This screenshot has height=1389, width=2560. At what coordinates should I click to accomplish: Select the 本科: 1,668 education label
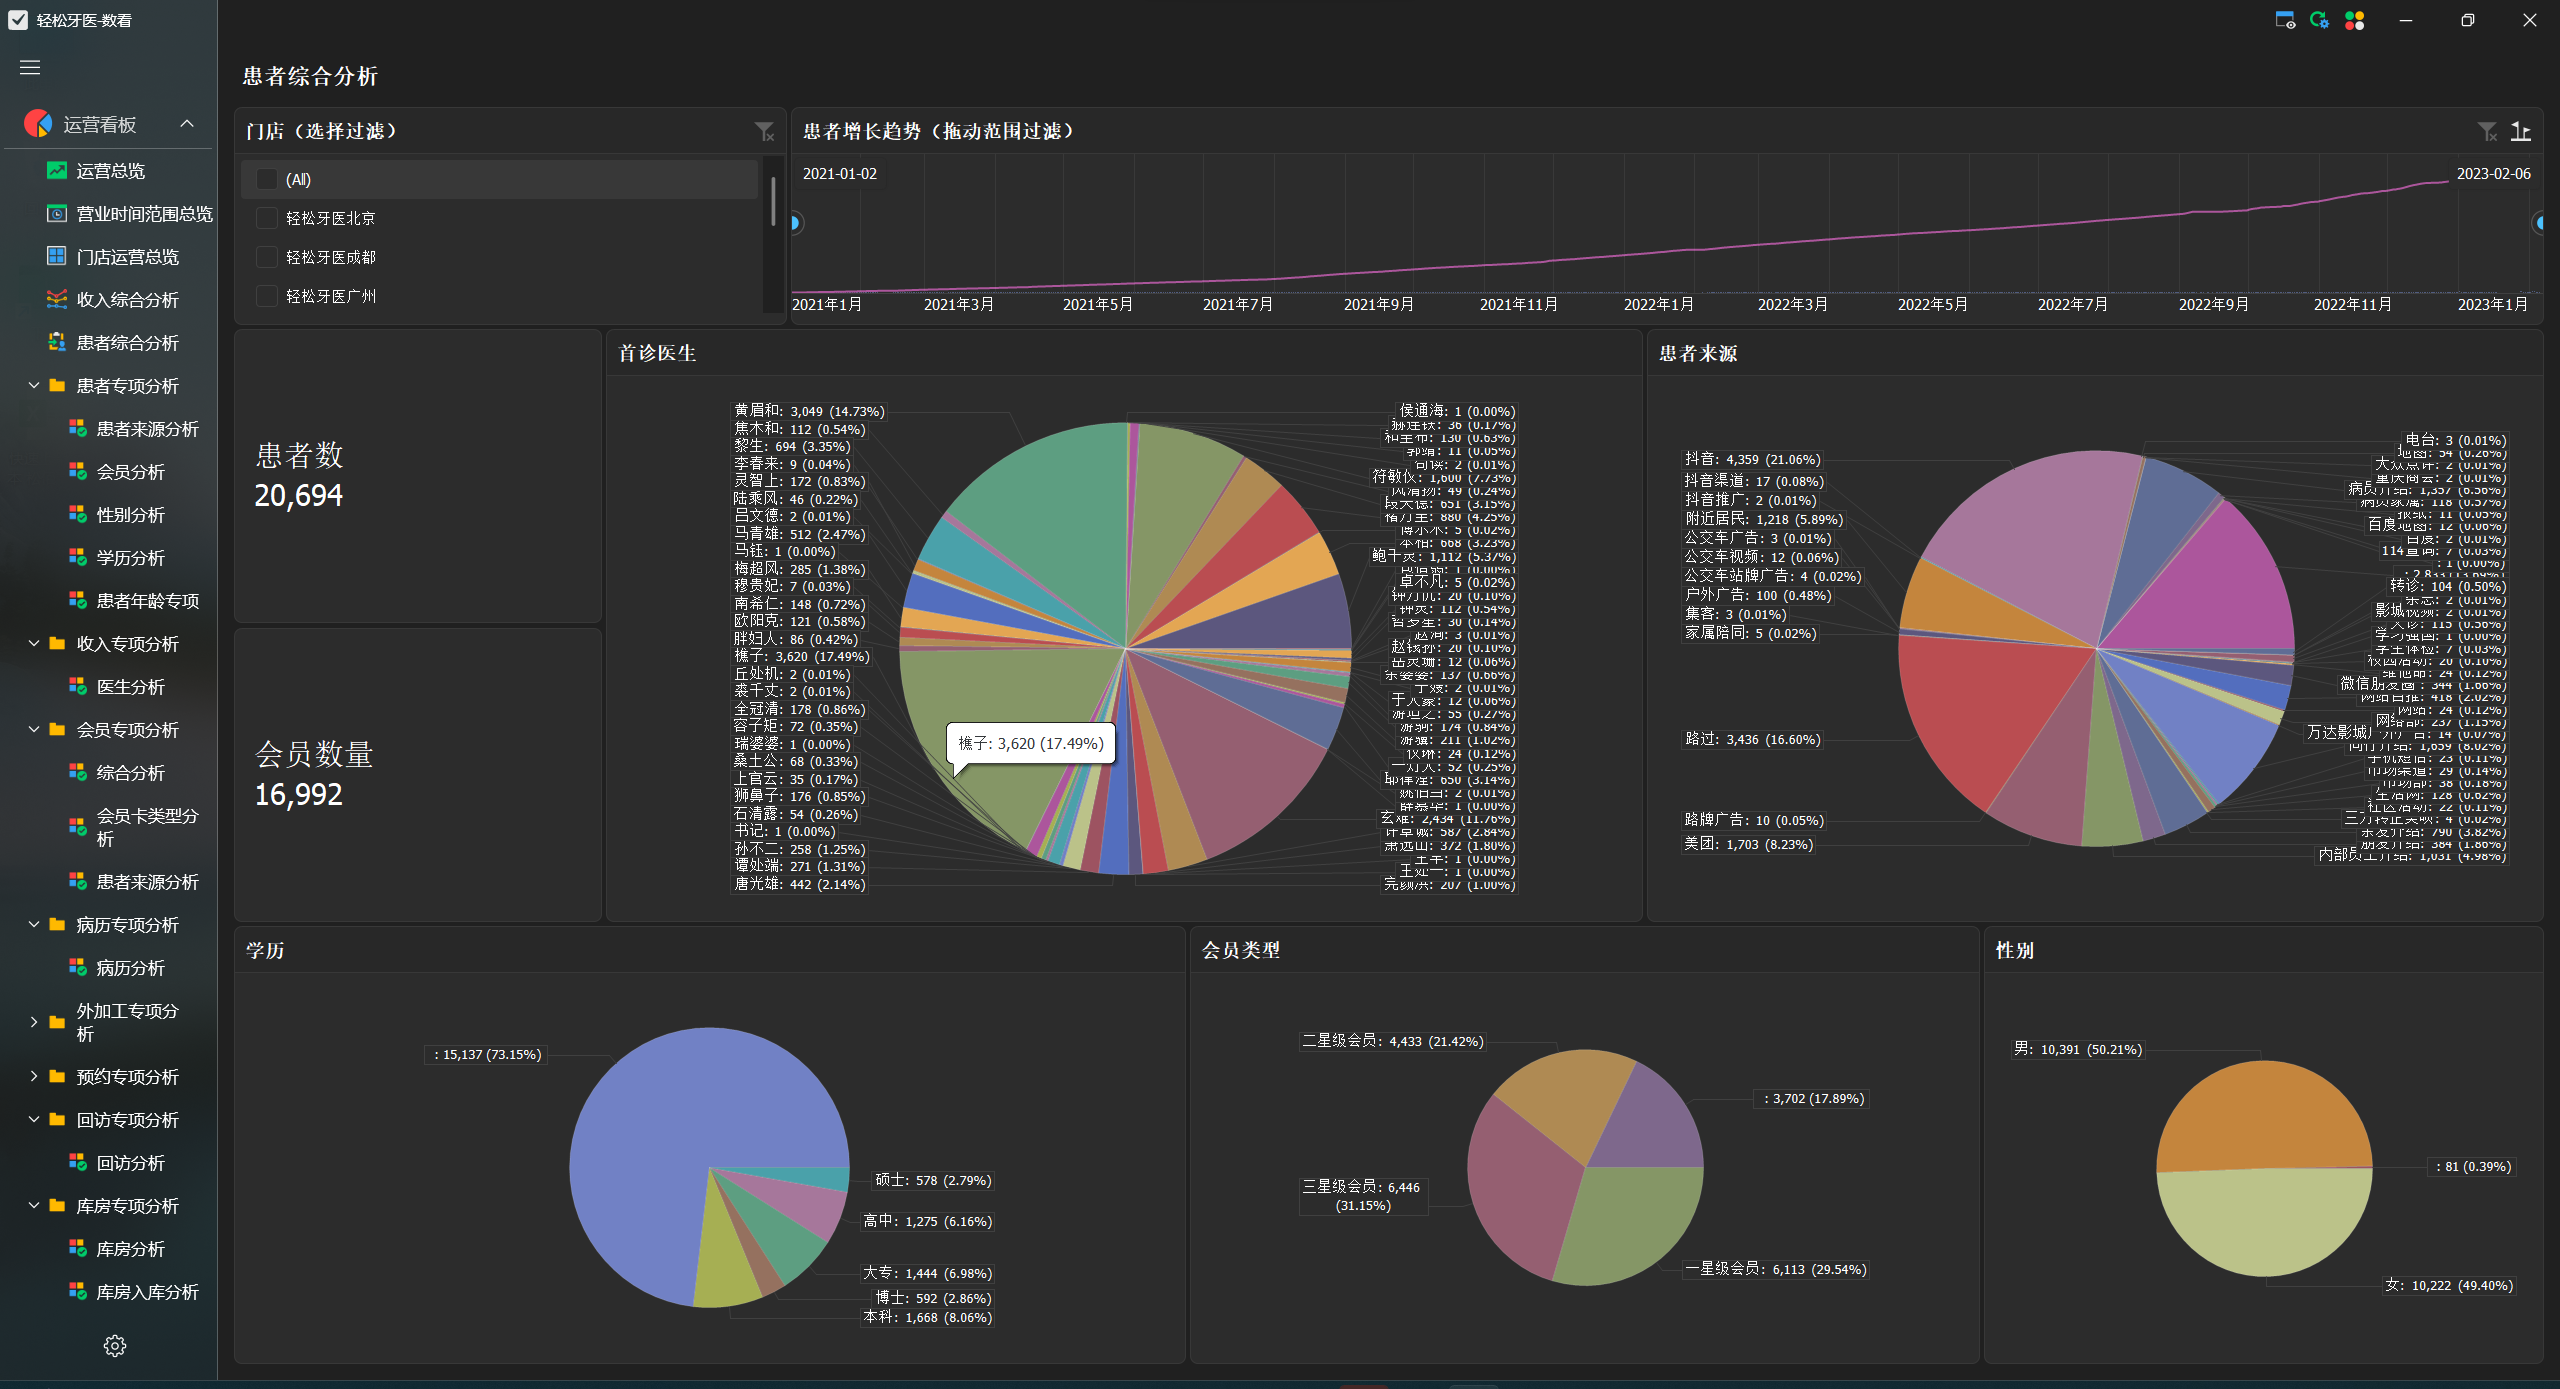click(x=927, y=1317)
